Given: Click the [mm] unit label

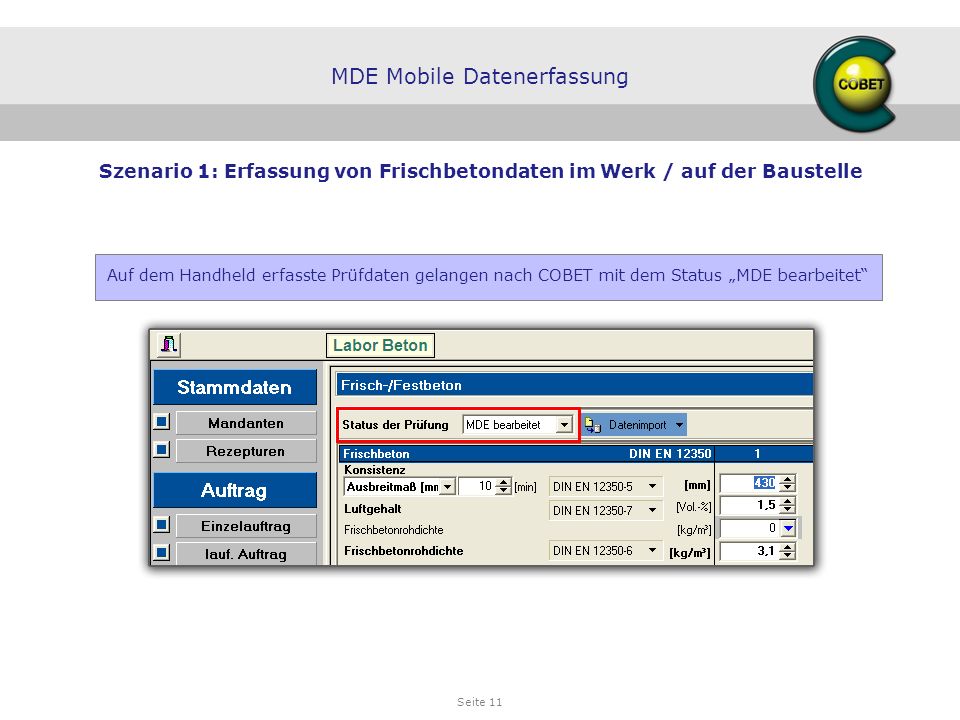Looking at the screenshot, I should coord(697,486).
